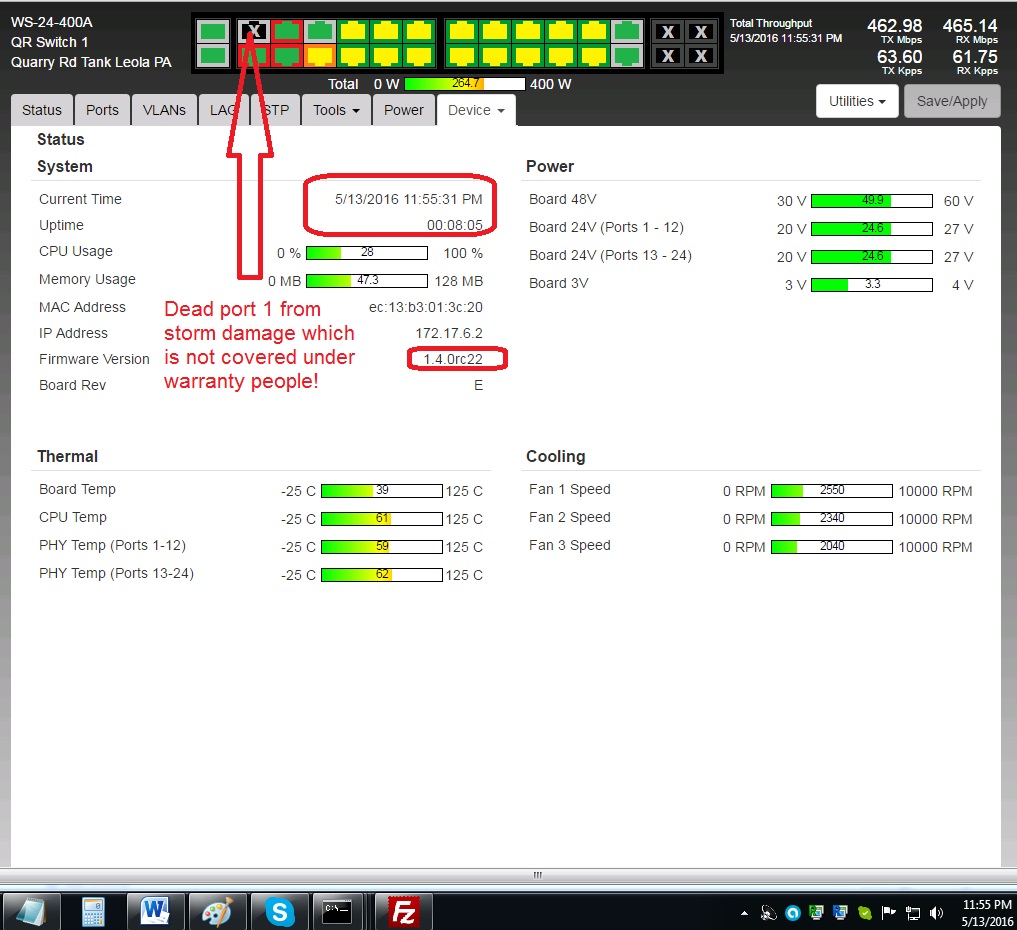This screenshot has height=930, width=1017.
Task: Open Command Prompt taskbar icon
Action: (x=338, y=911)
